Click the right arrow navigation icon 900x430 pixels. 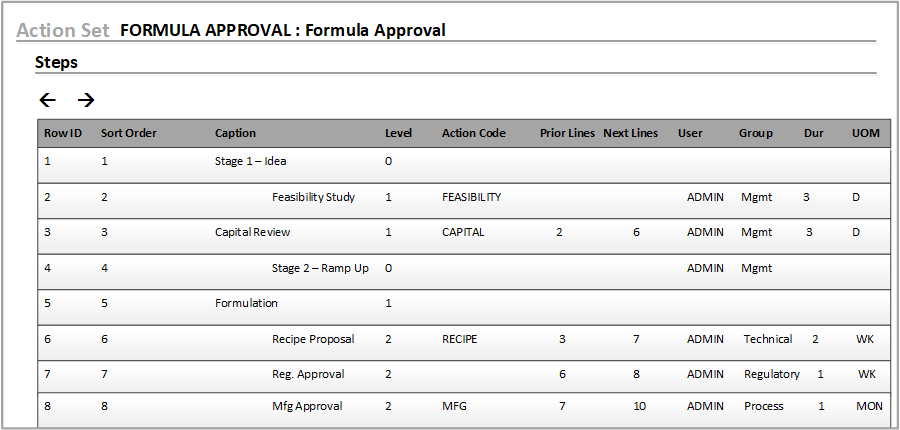click(x=86, y=100)
